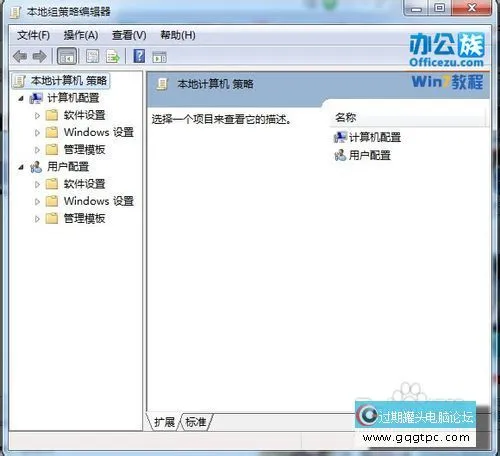Viewport: 500px width, 456px height.
Task: Click folder icon of Windows 设置 under 用户配置
Action: [52, 201]
